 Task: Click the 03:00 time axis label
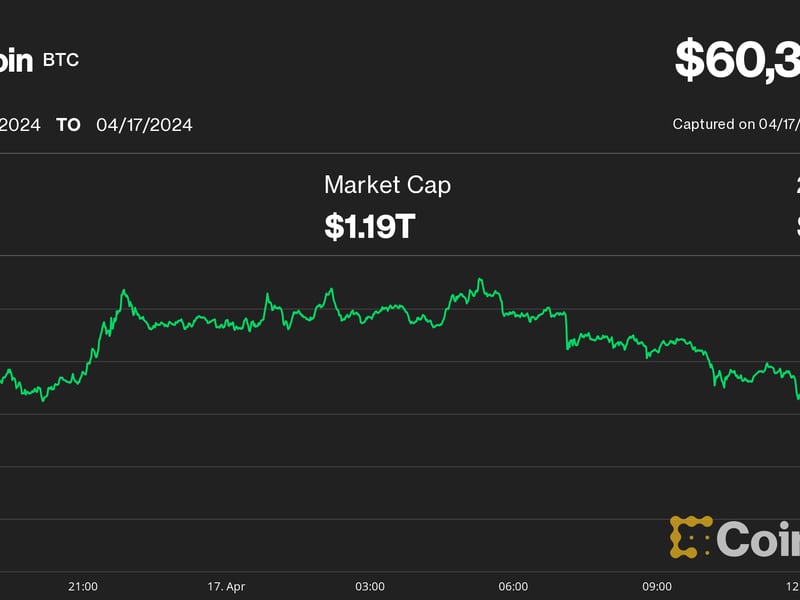370,586
